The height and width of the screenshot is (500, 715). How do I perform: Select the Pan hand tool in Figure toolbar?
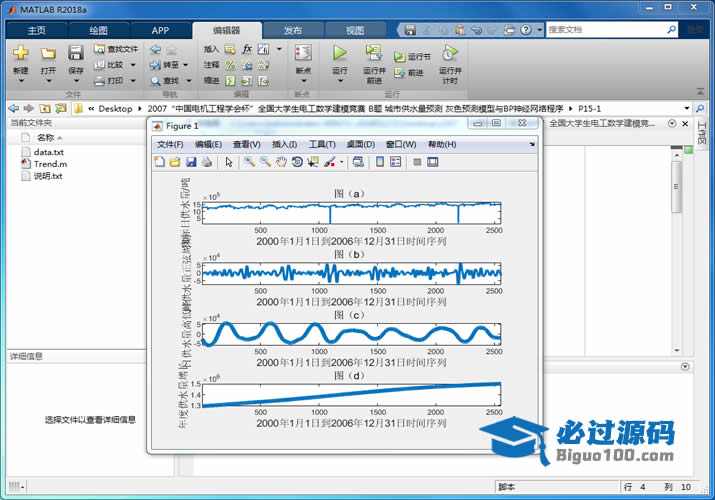(x=281, y=162)
